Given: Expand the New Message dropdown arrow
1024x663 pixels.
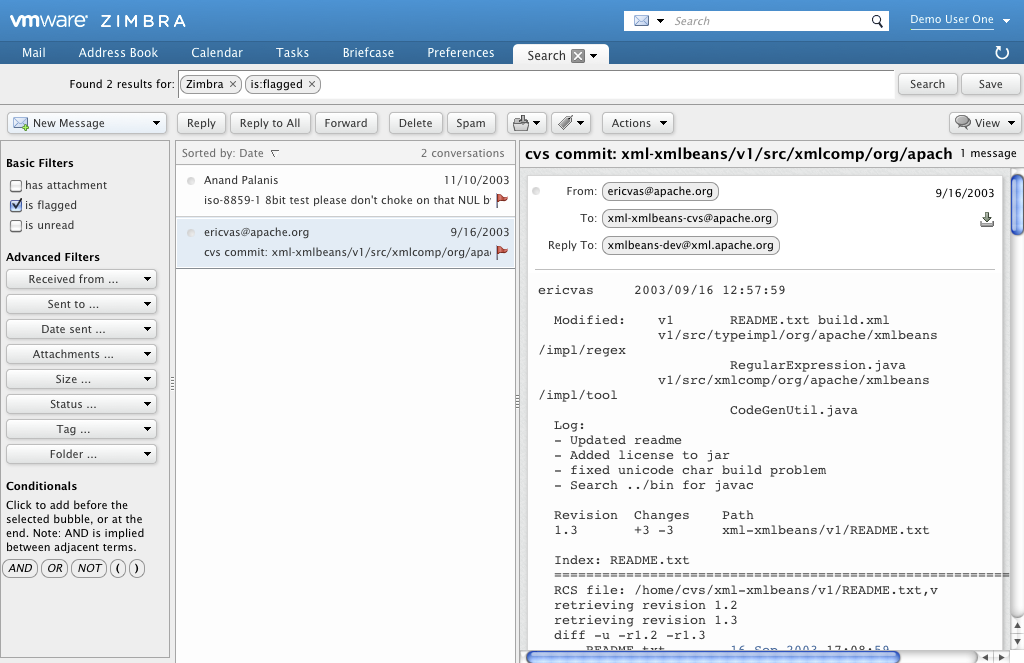Looking at the screenshot, I should point(156,123).
